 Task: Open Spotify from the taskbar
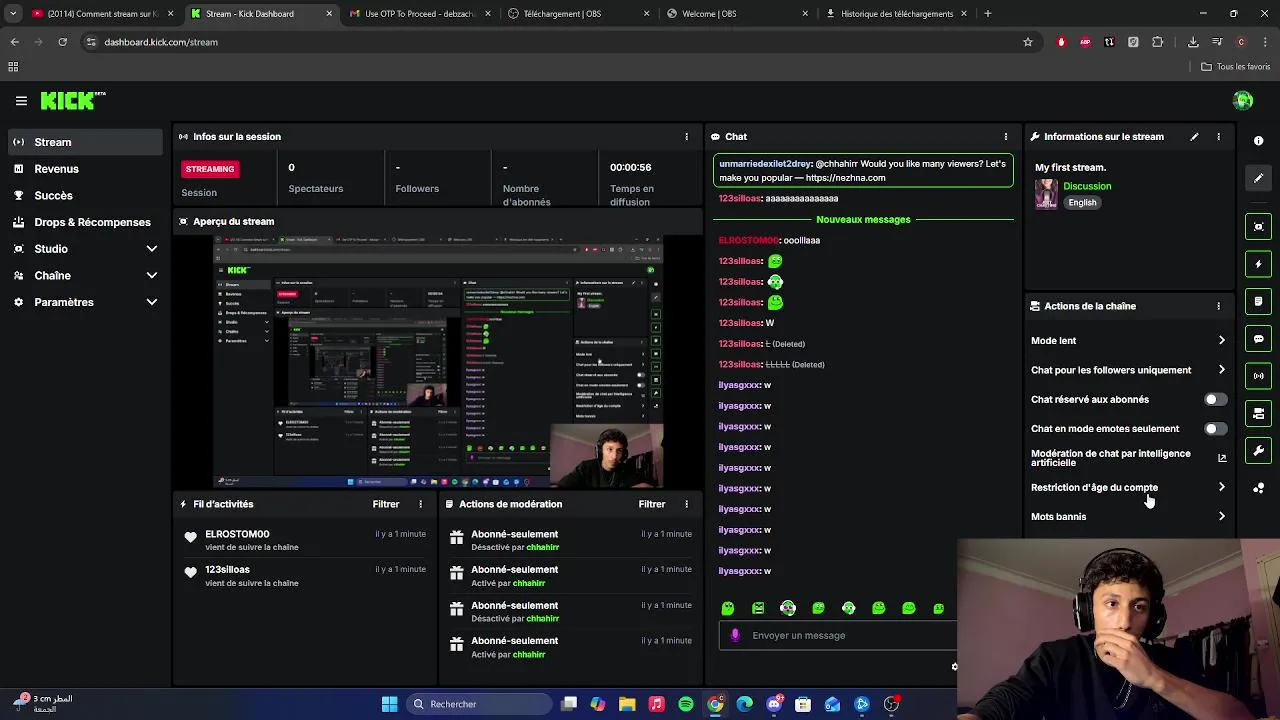coord(686,704)
